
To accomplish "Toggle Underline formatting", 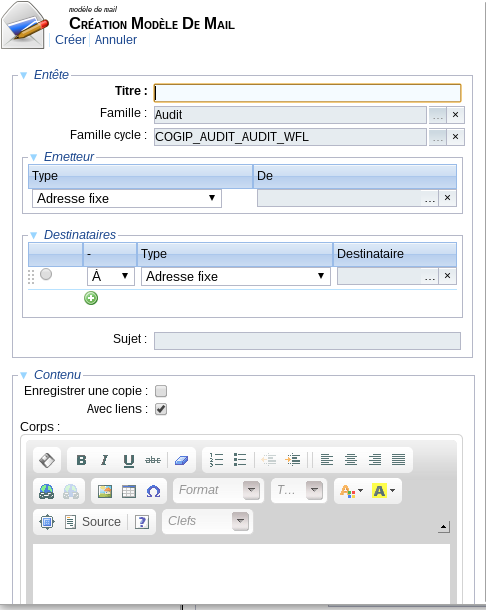I will click(x=128, y=460).
